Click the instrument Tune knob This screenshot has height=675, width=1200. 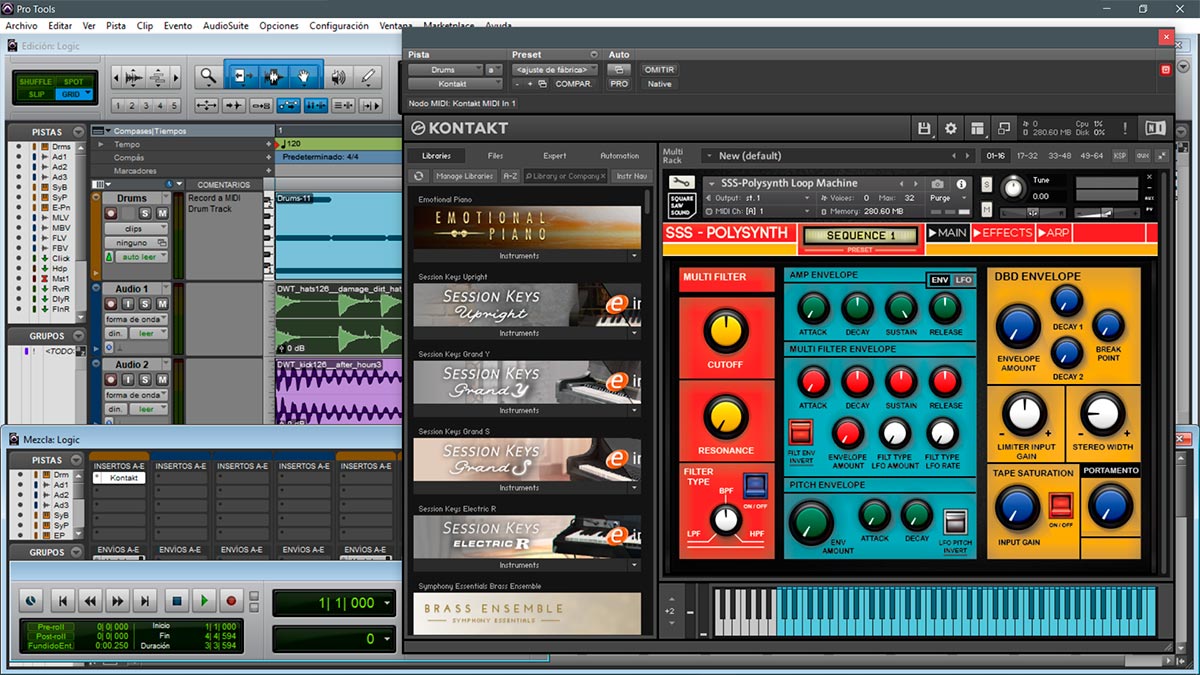1013,186
